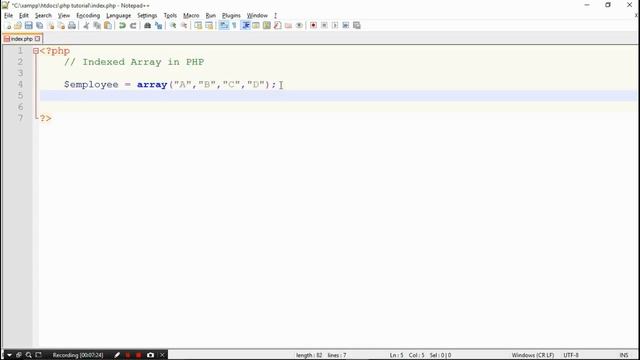Click the Folder as Workspace icon
Image resolution: width=640 pixels, height=360 pixels.
288,25
